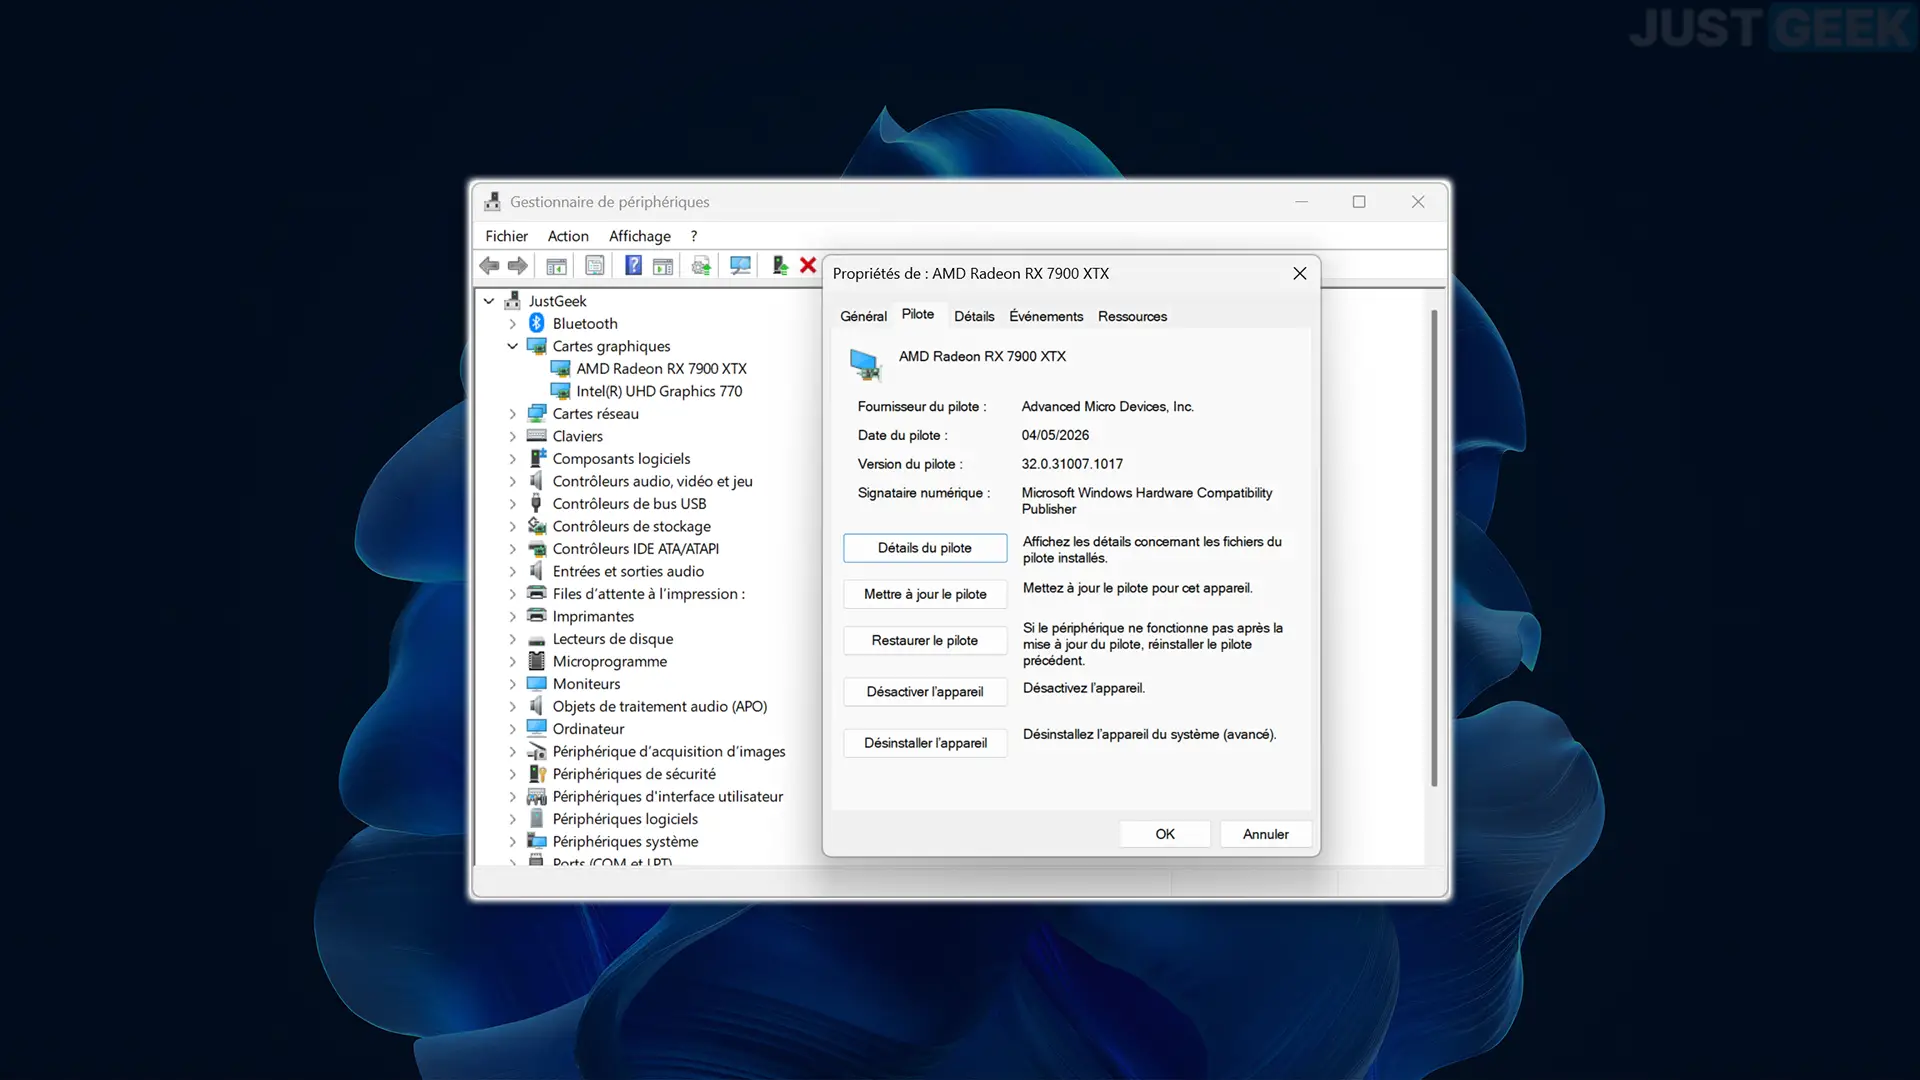Click the red X uninstall device icon

click(808, 266)
